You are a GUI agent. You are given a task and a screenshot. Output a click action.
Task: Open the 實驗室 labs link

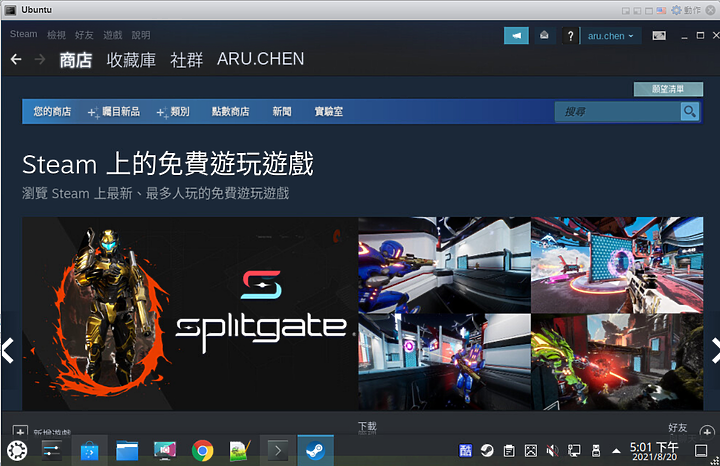[328, 112]
